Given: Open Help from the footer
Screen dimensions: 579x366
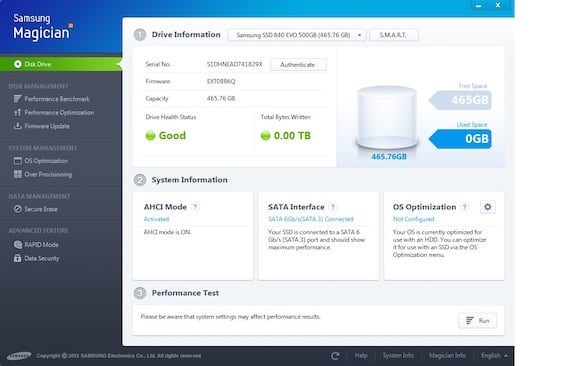Looking at the screenshot, I should pos(361,356).
